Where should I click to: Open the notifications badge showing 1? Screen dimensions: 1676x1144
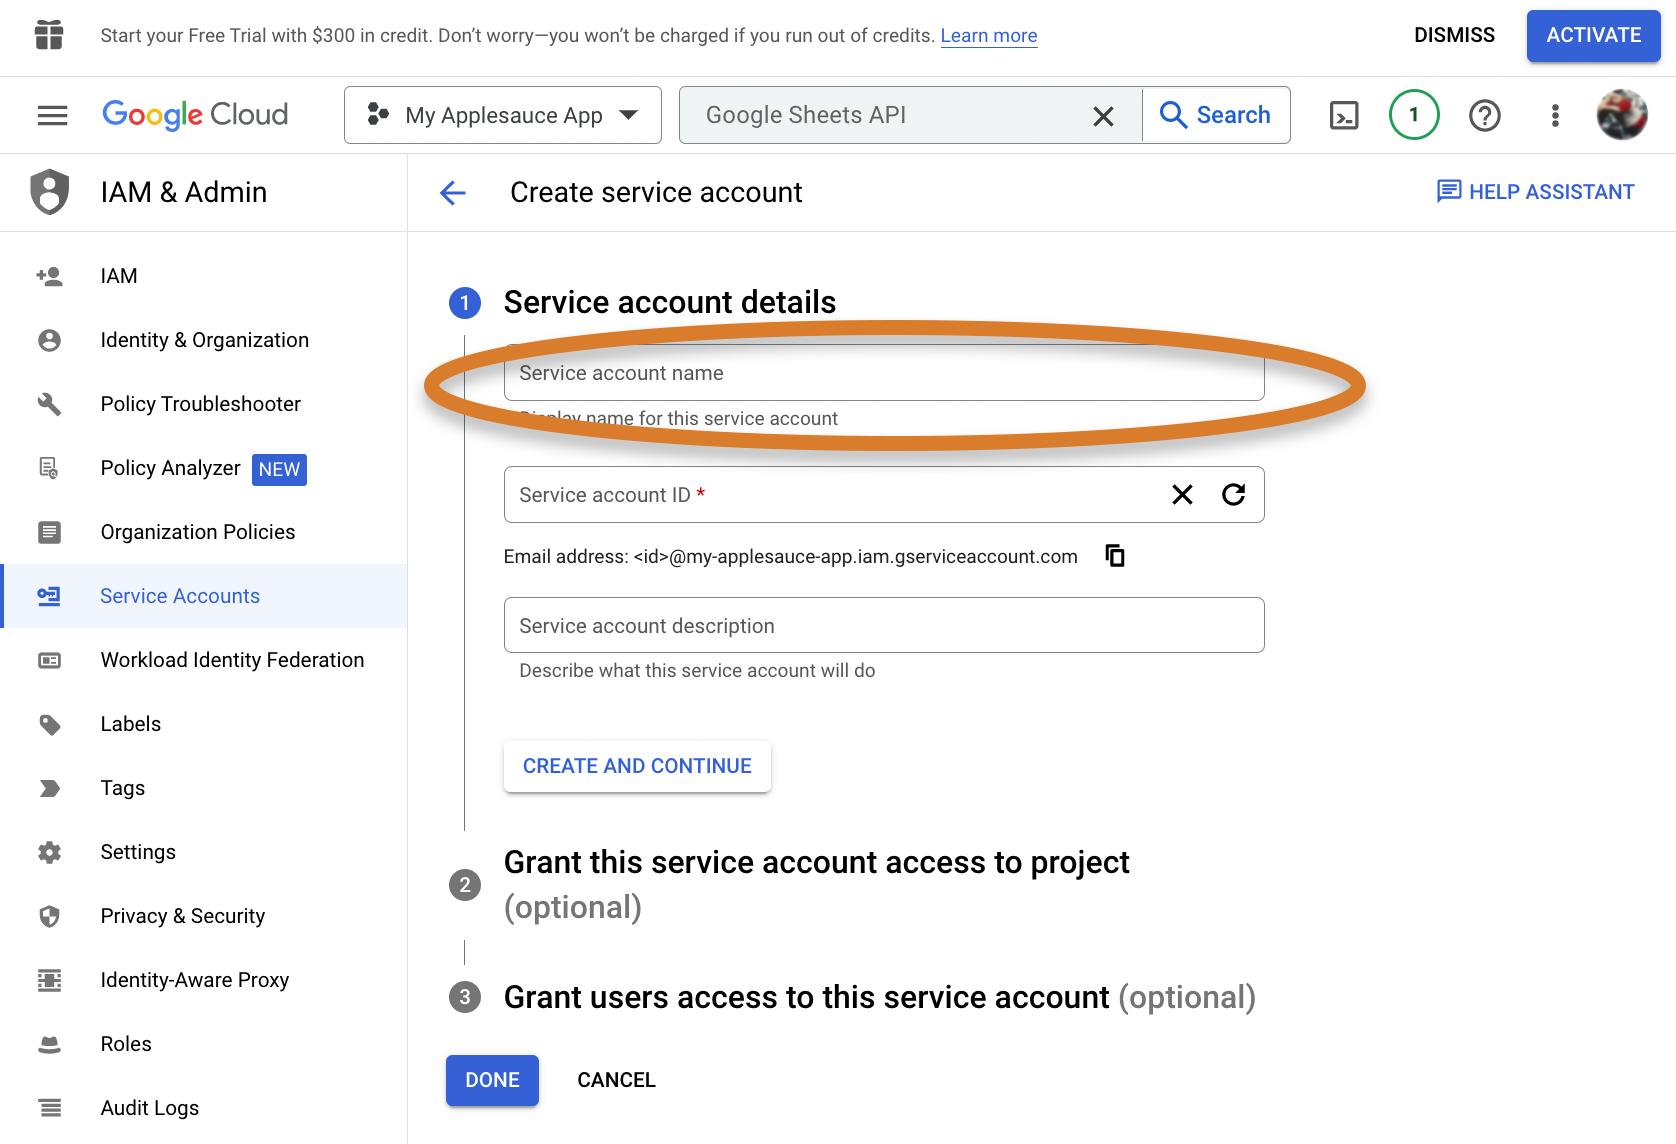[x=1414, y=115]
